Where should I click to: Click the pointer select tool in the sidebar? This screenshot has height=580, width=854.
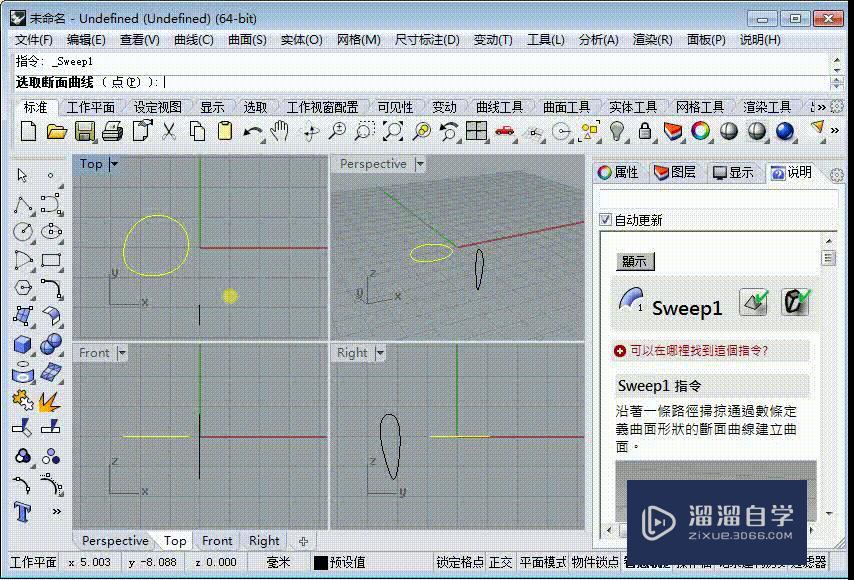[22, 175]
